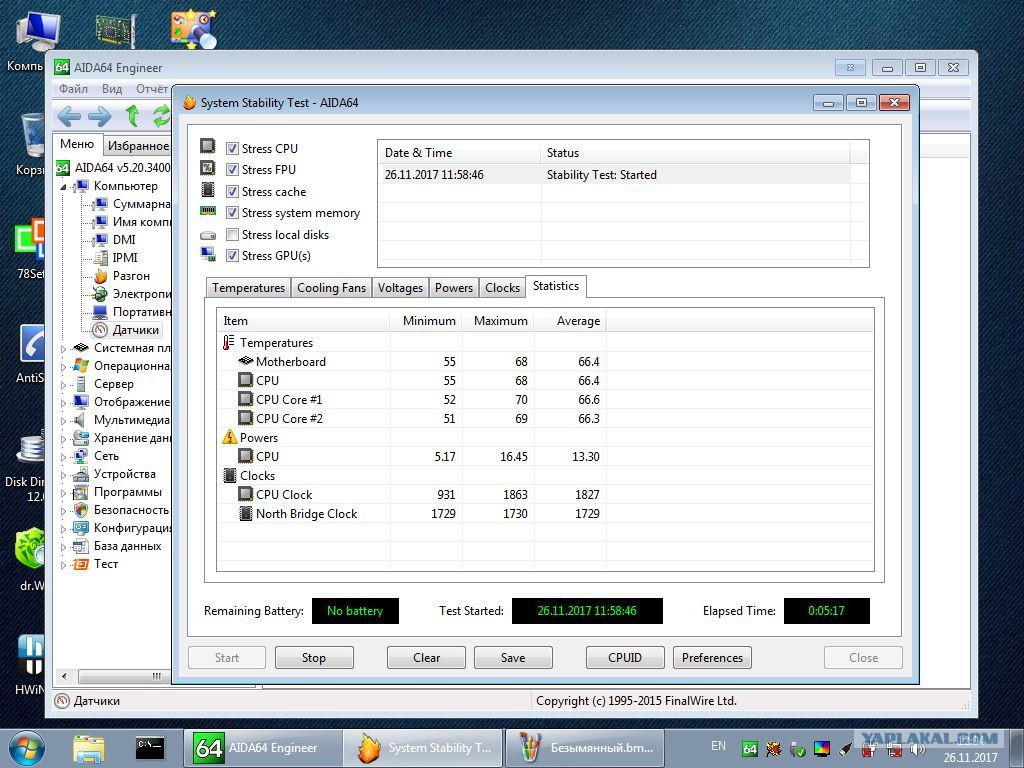Image resolution: width=1024 pixels, height=768 pixels.
Task: Open Windows Explorer folder on taskbar
Action: click(89, 747)
